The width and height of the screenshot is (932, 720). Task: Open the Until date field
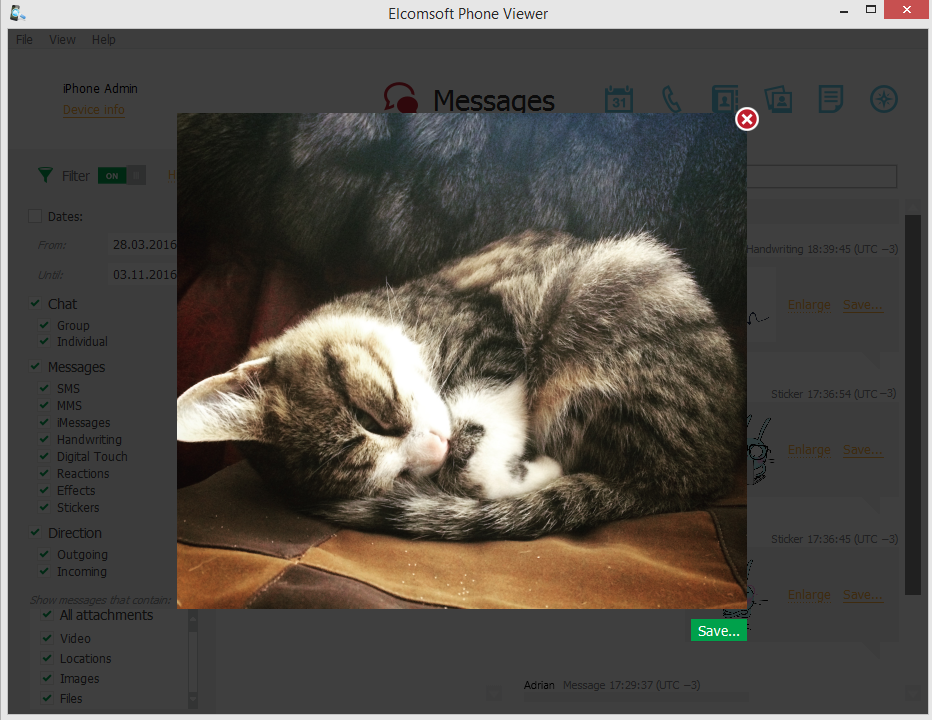(x=143, y=274)
